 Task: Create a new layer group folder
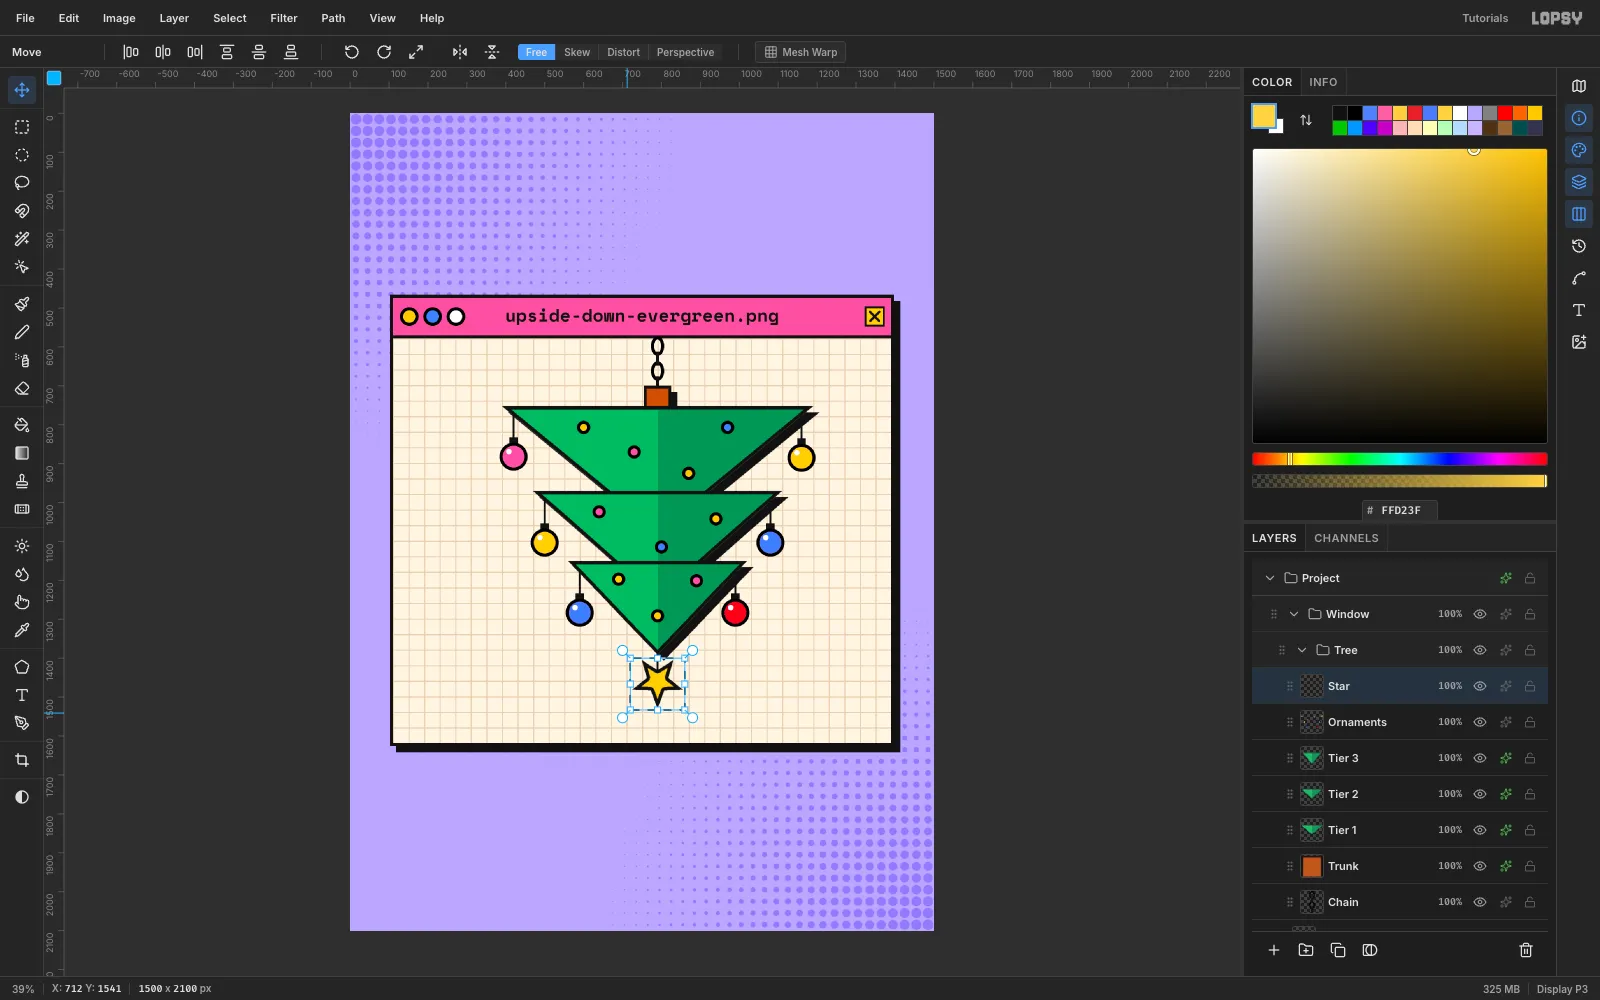(1306, 950)
